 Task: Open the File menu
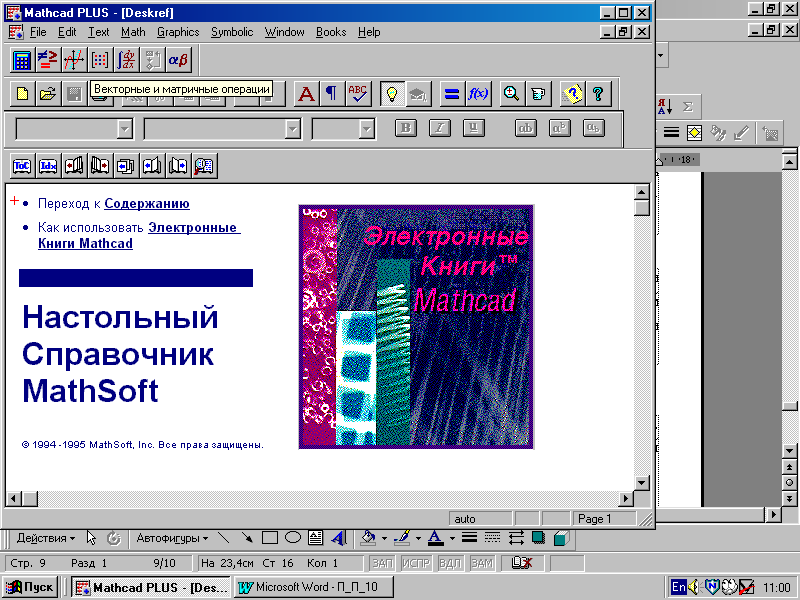tap(38, 32)
